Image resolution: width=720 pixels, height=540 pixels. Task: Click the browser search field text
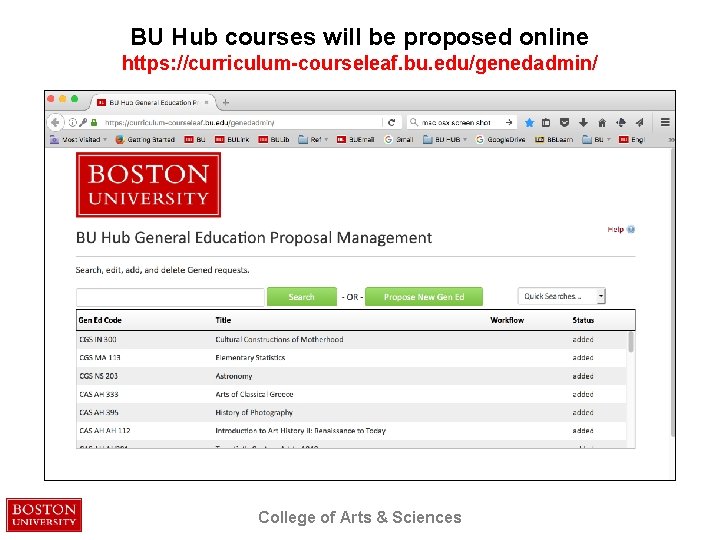pyautogui.click(x=456, y=123)
